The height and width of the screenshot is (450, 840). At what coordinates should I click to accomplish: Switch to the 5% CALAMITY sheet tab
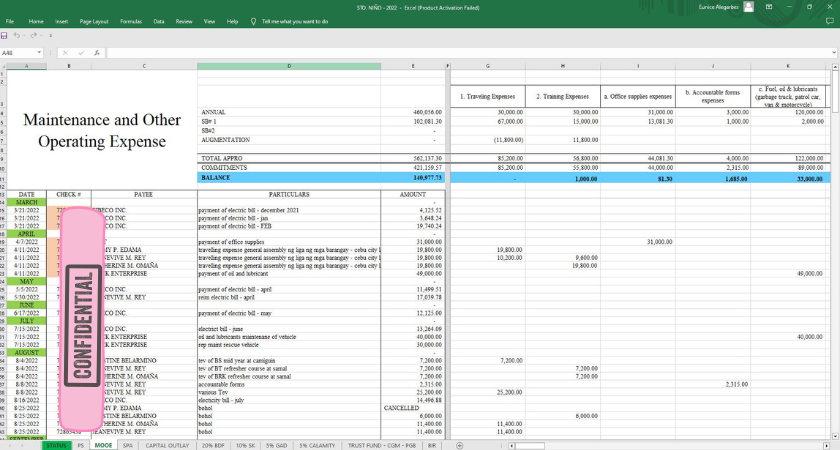click(x=317, y=444)
